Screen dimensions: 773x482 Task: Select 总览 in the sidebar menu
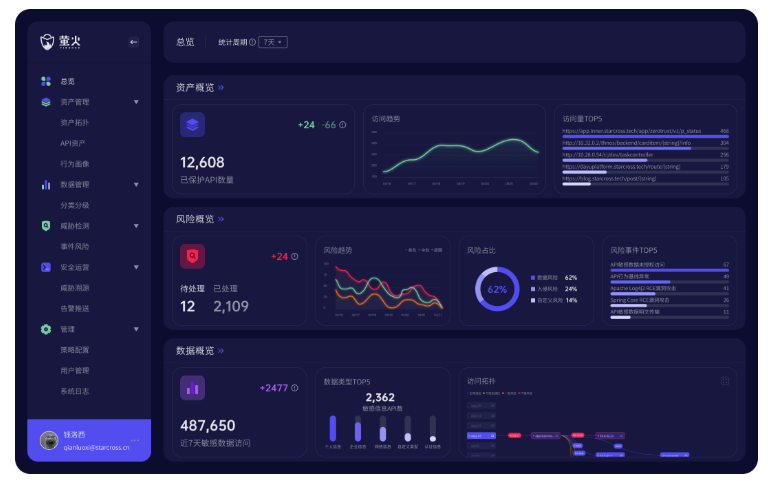coord(67,81)
